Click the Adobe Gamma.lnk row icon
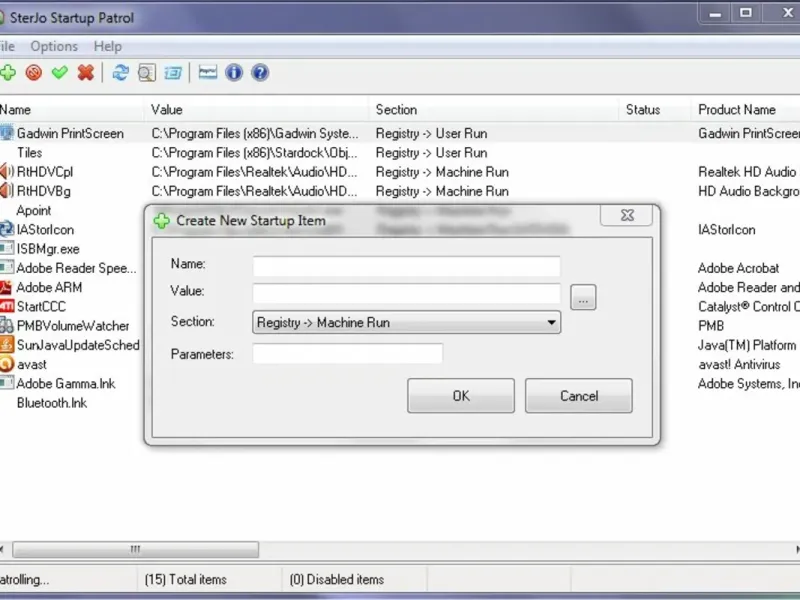 (7, 383)
